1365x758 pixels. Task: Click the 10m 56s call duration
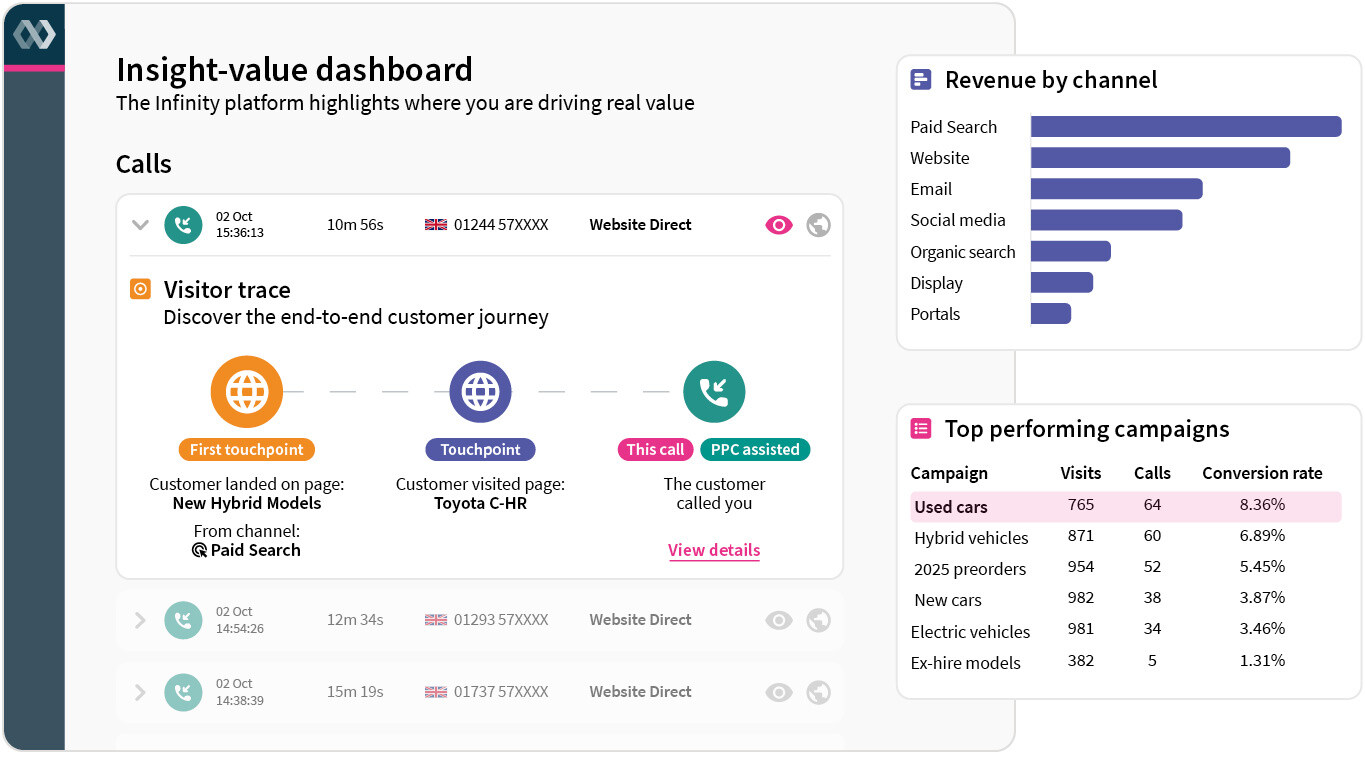click(355, 225)
